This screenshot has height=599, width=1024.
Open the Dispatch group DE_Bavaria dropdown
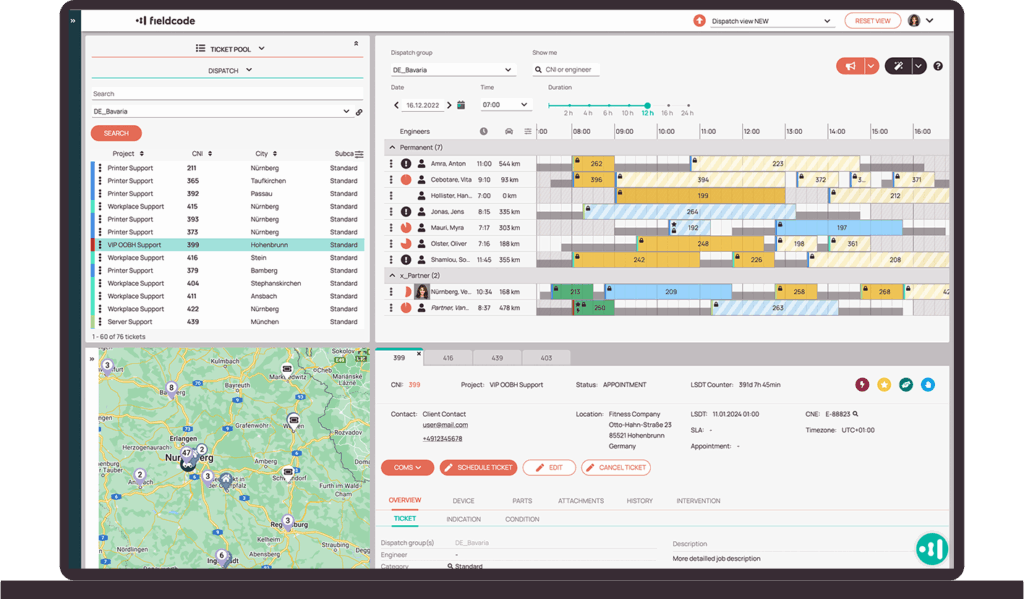coord(453,70)
